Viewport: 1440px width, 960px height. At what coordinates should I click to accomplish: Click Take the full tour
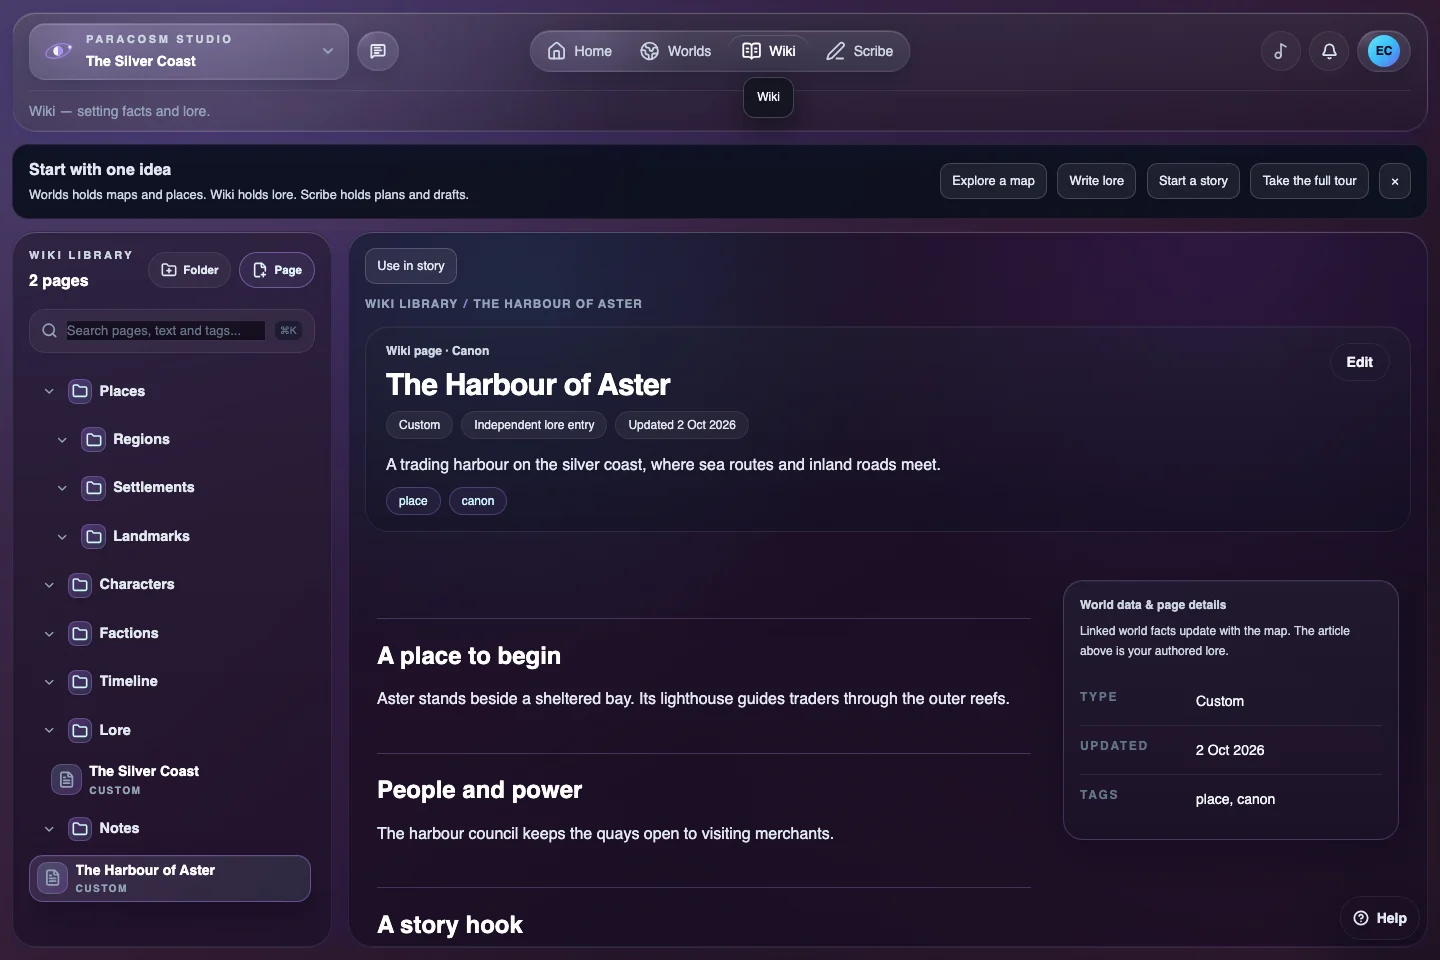point(1309,181)
